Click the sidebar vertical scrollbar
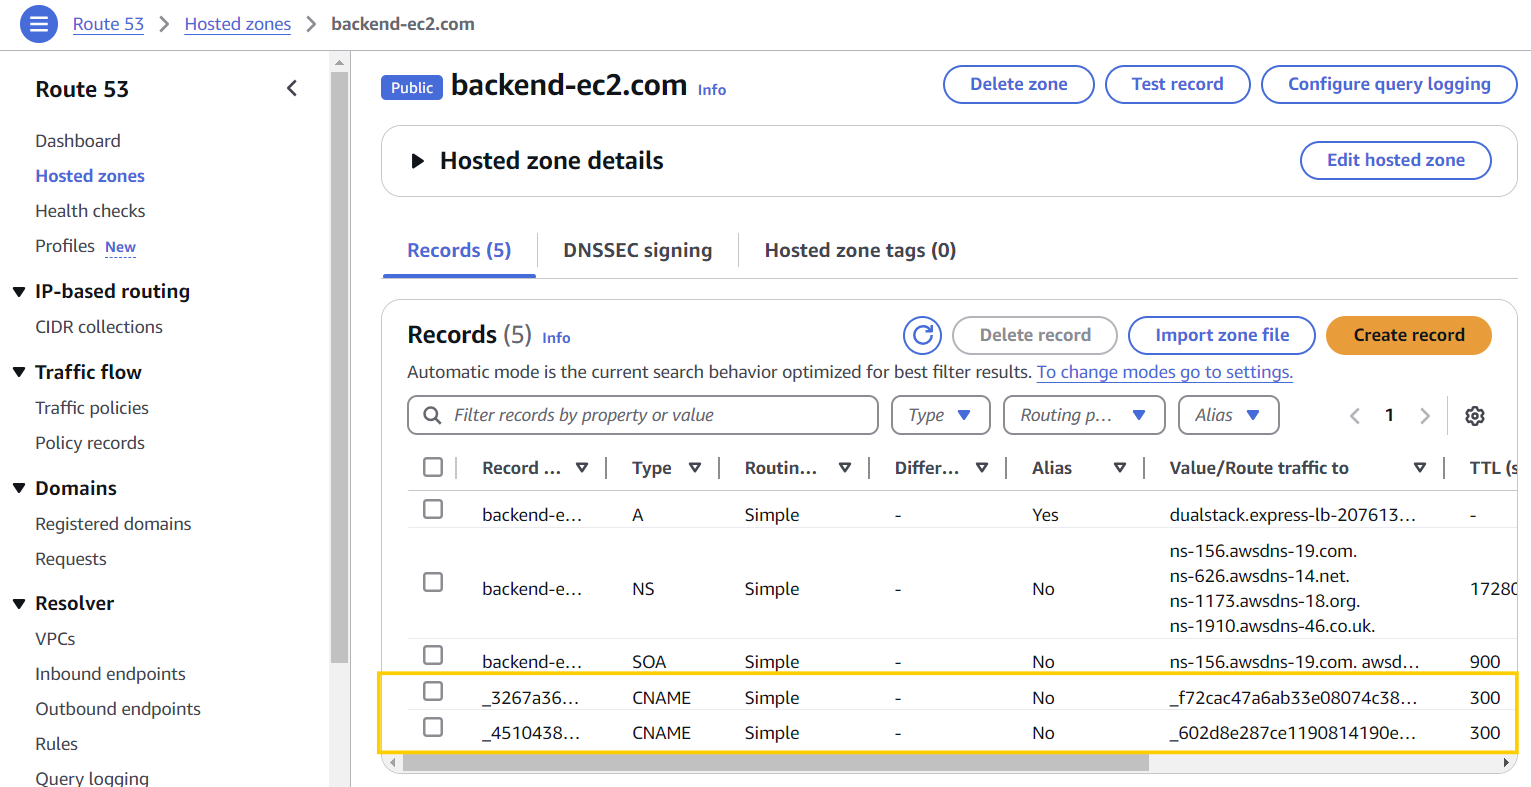 click(339, 366)
